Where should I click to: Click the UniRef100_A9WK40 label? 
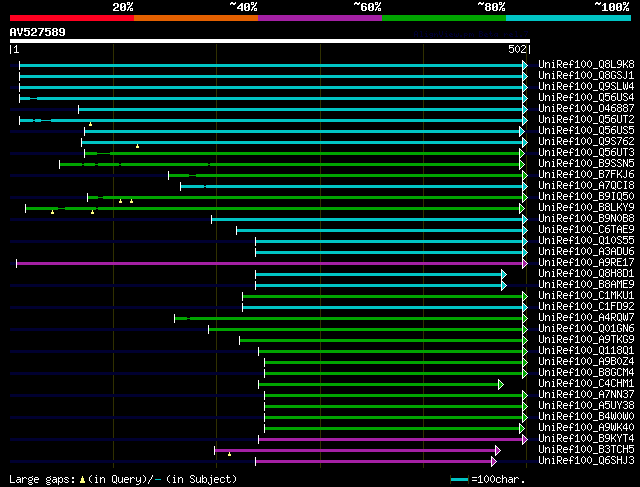[x=586, y=428]
